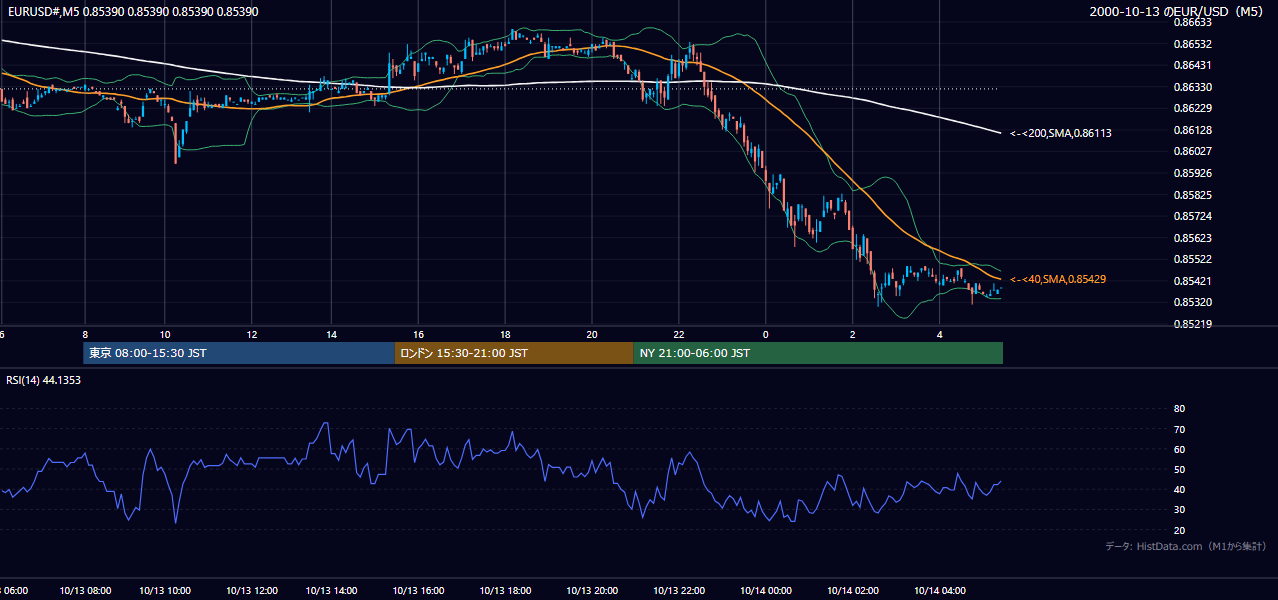Click price axis label 0.85825
Viewport: 1278px width, 600px height.
point(1192,195)
